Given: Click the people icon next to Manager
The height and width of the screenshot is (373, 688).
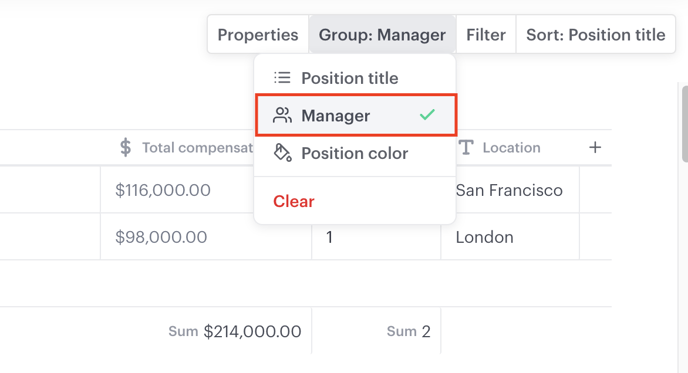Looking at the screenshot, I should pos(282,115).
